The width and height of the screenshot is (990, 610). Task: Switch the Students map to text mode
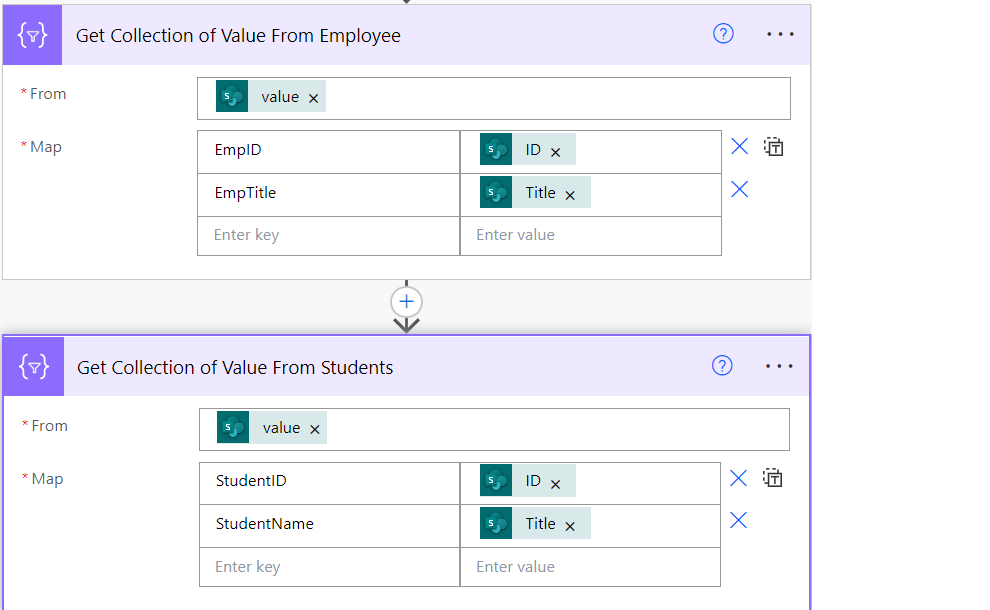pos(772,478)
